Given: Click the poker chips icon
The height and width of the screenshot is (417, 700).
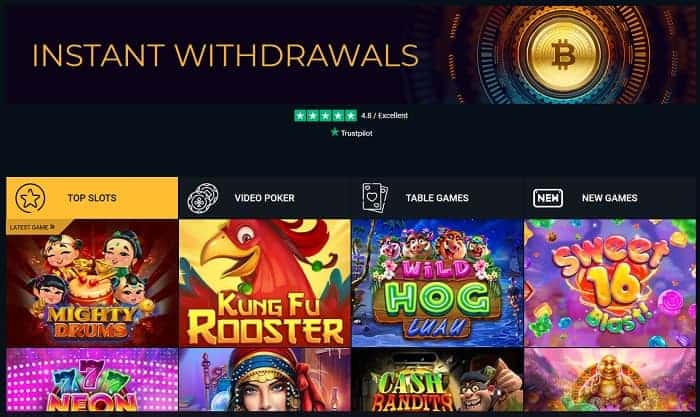Looking at the screenshot, I should [203, 198].
